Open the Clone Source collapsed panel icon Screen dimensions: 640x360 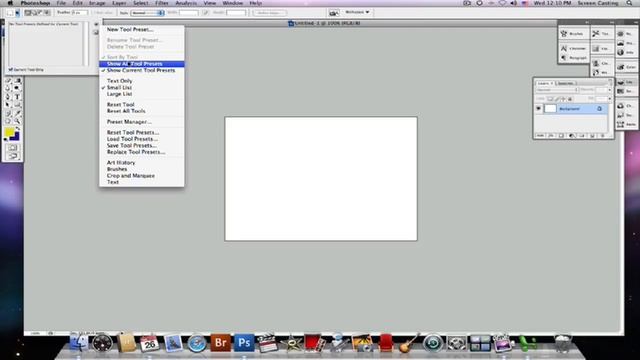point(596,63)
